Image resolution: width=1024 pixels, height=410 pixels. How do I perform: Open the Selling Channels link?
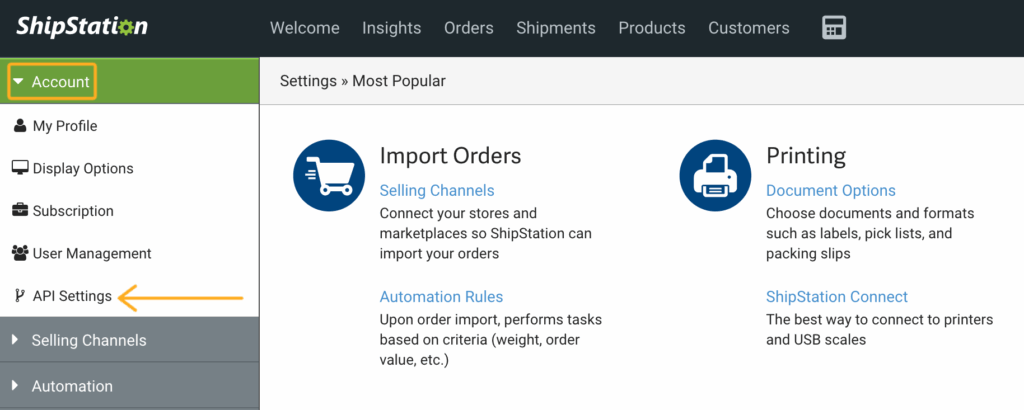(x=437, y=190)
